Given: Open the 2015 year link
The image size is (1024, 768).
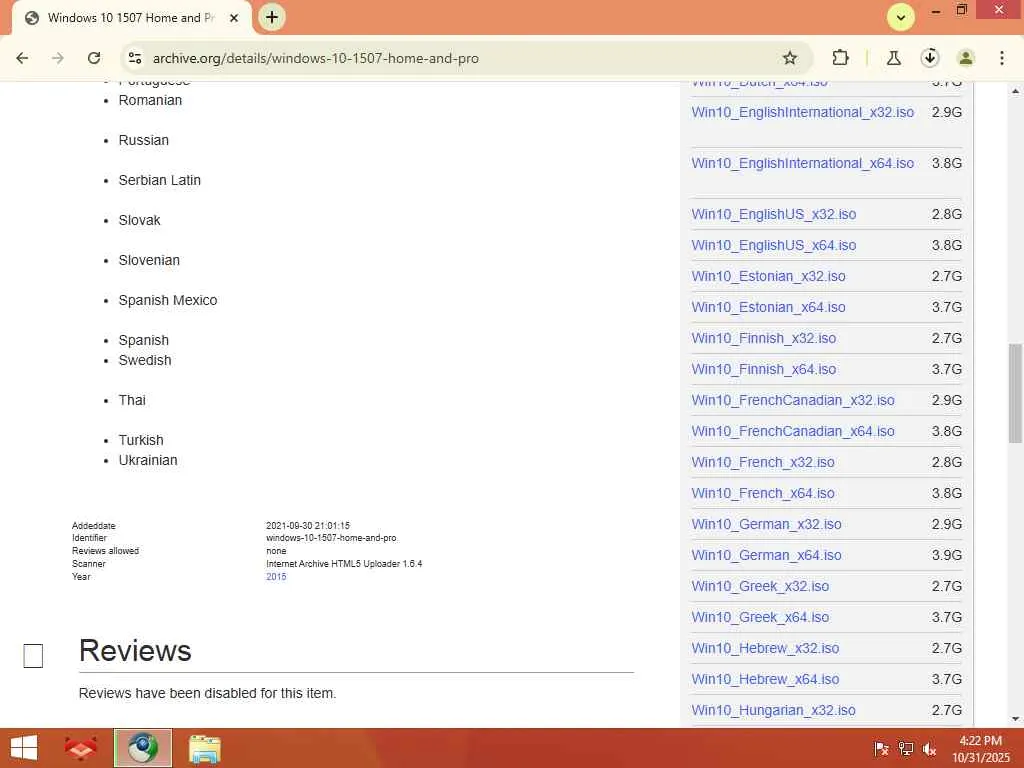Looking at the screenshot, I should 276,577.
